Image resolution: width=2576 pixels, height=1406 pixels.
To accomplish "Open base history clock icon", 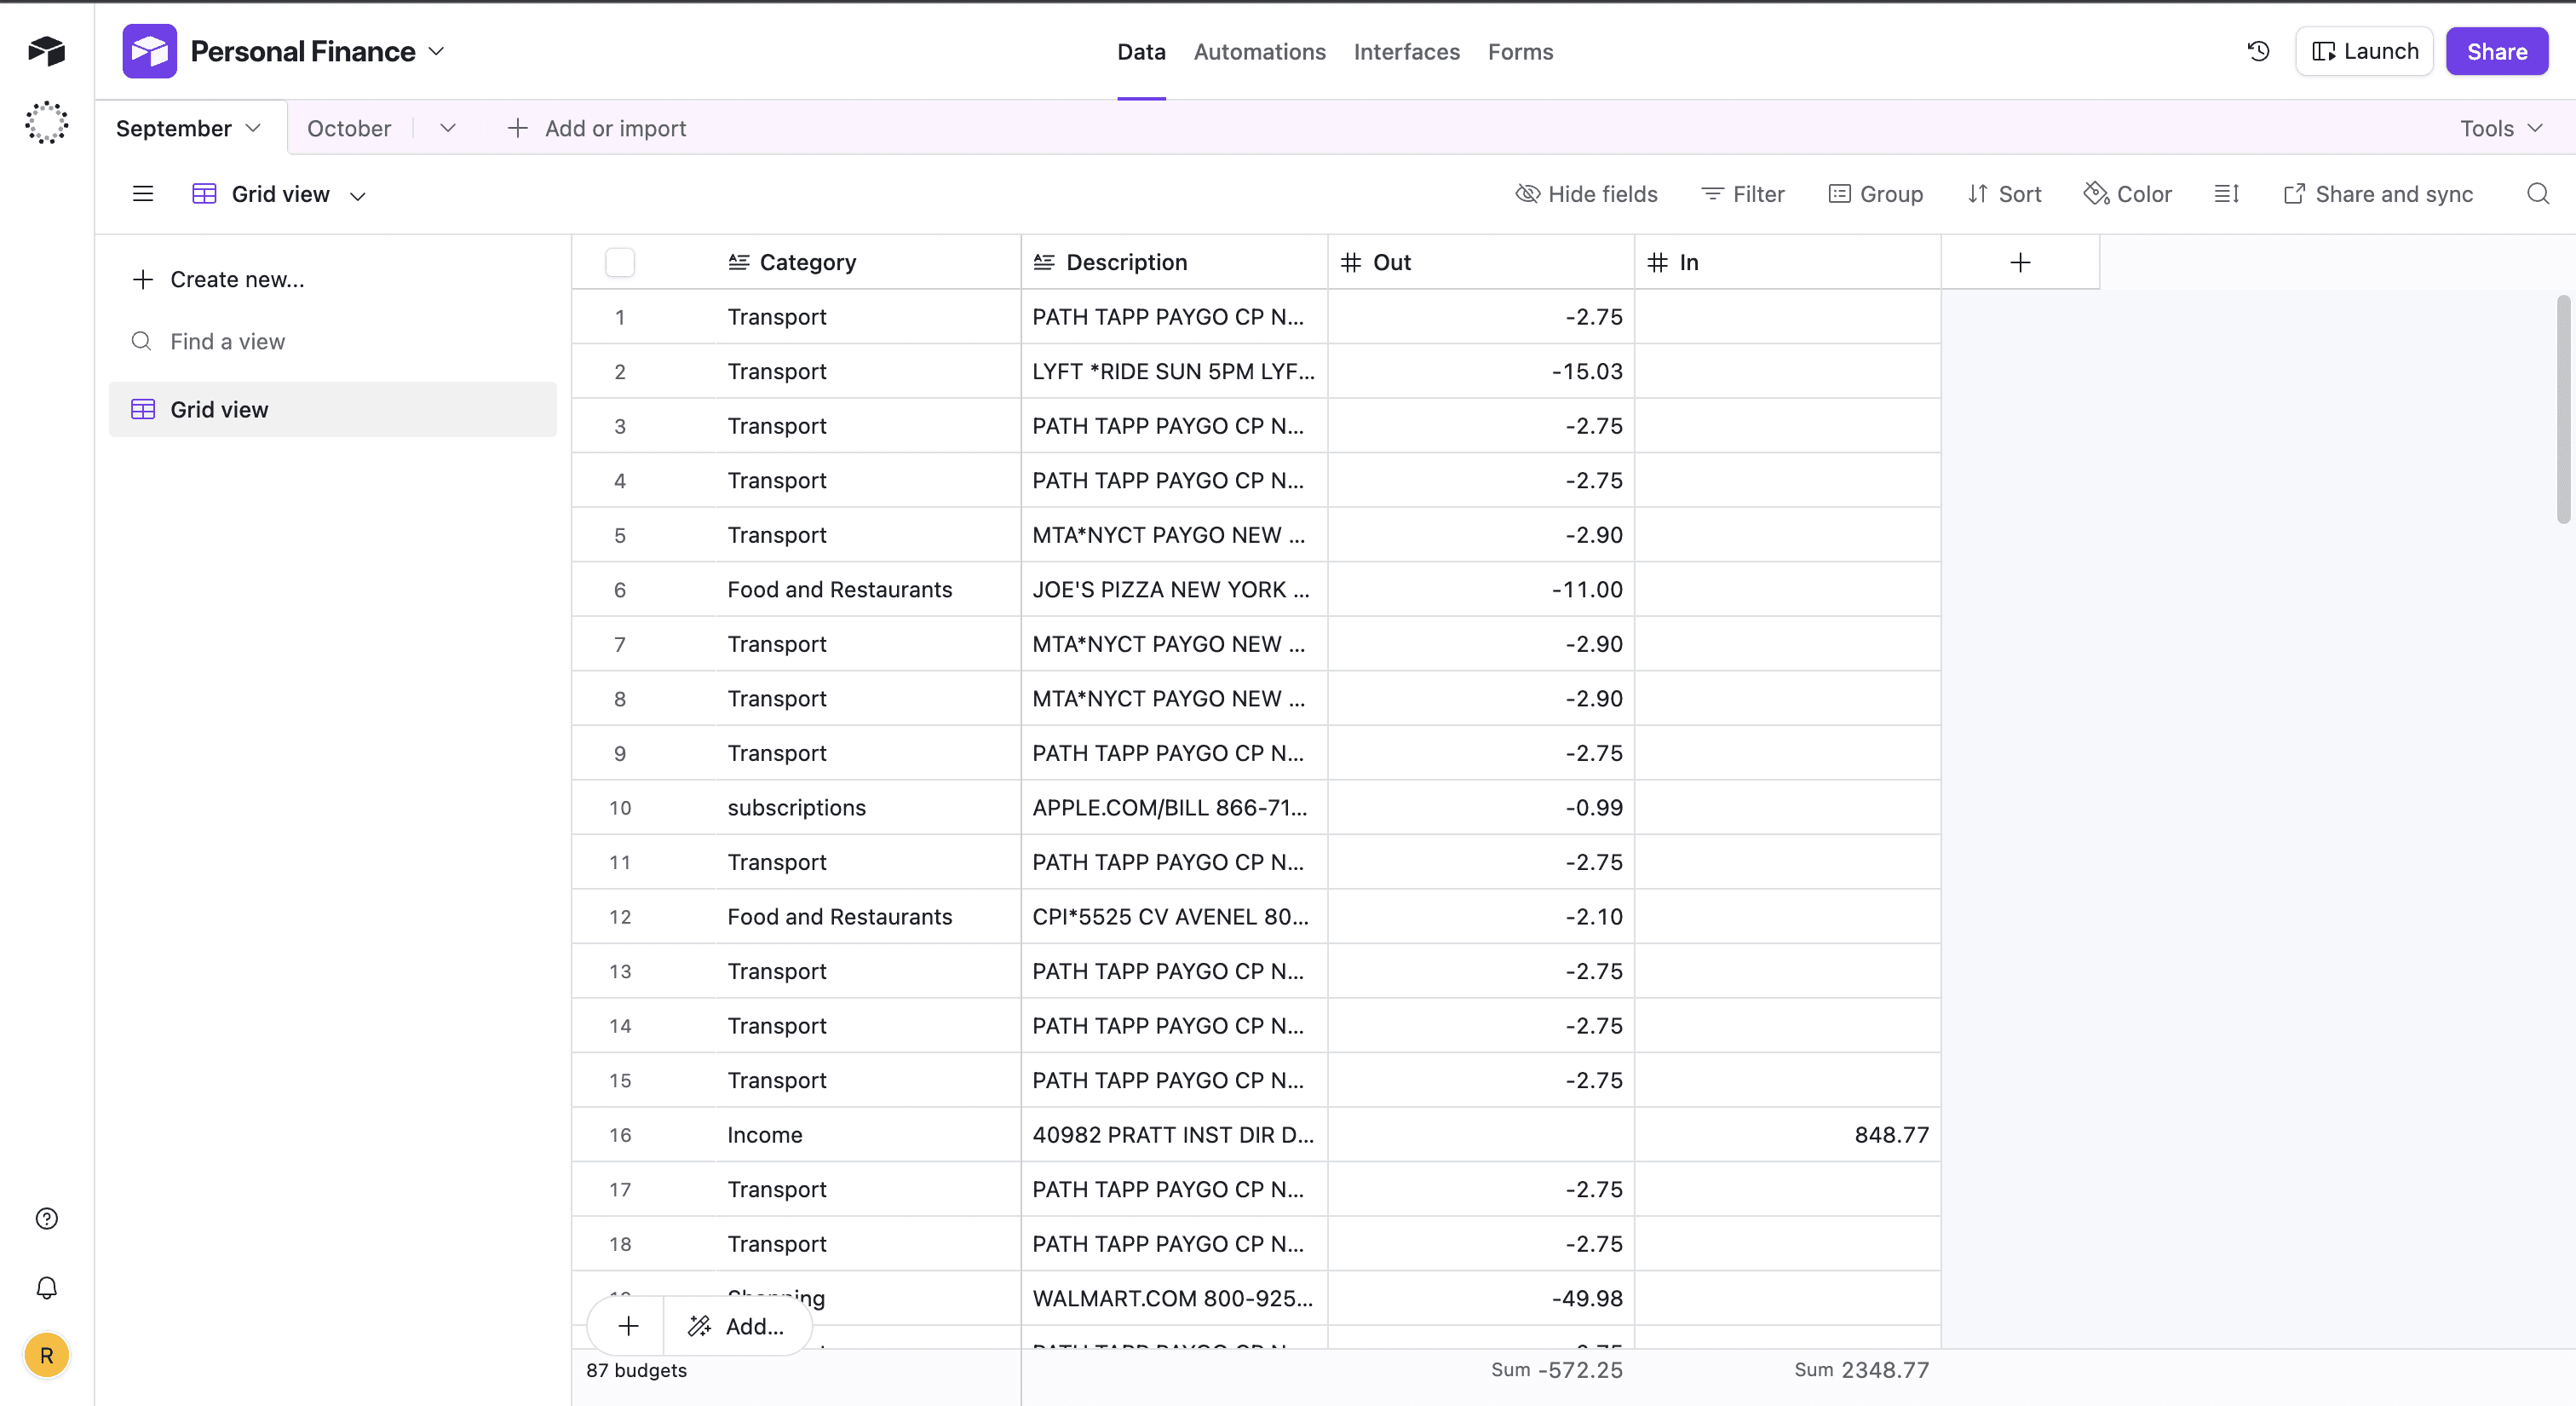I will 2258,51.
